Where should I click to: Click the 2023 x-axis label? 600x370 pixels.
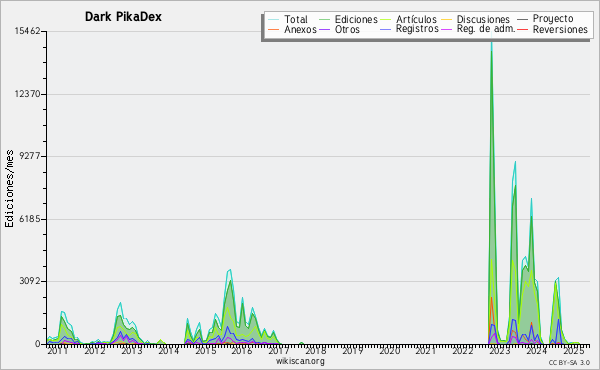500,350
